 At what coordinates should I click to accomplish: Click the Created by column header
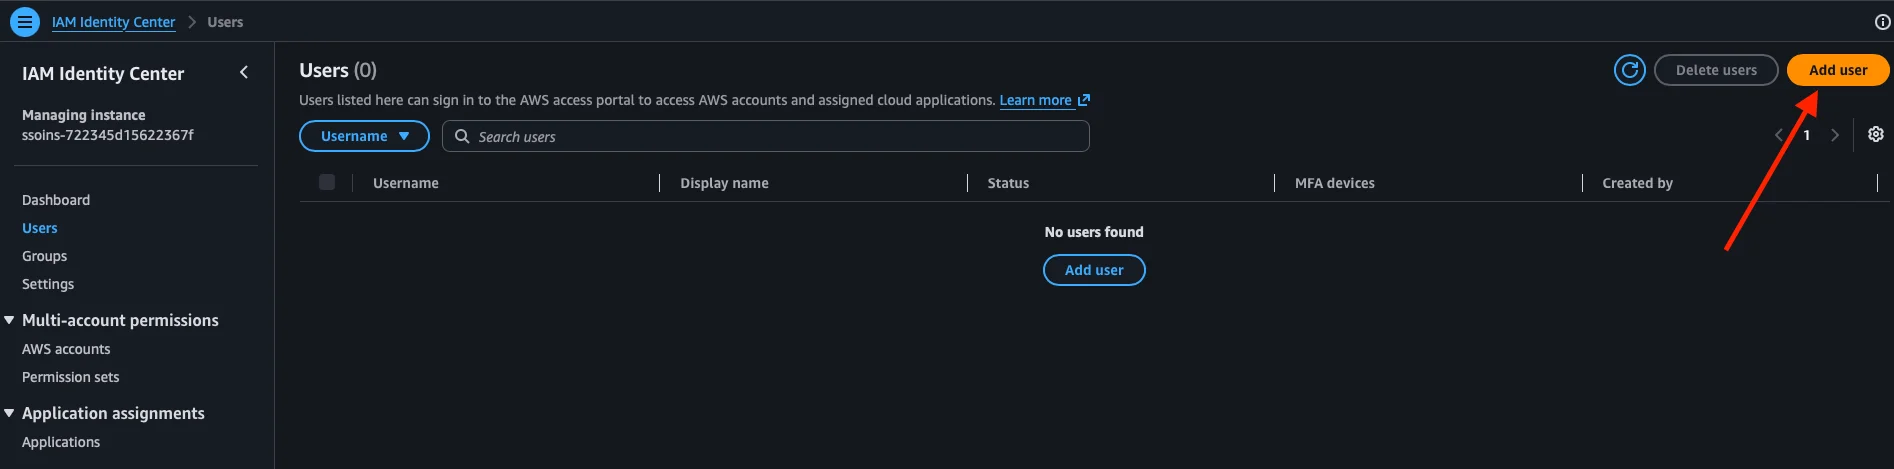click(1637, 183)
